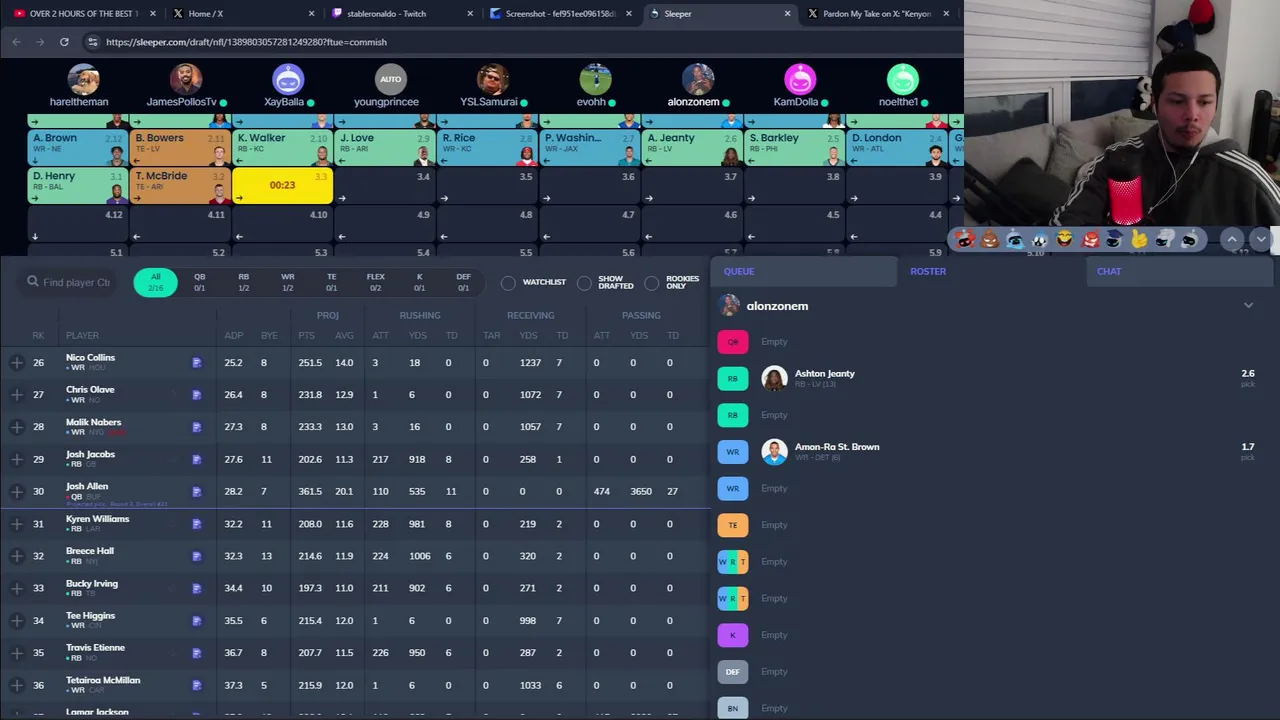Open Josh Jacobs player notes icon
Image resolution: width=1280 pixels, height=720 pixels.
point(197,459)
